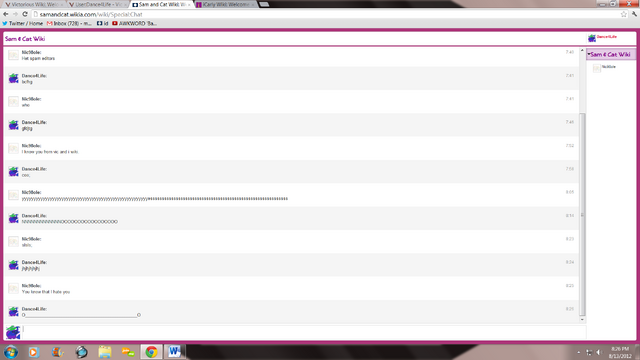640x360 pixels.
Task: Click Dance4Life's avatar on the last message
Action: (13, 312)
